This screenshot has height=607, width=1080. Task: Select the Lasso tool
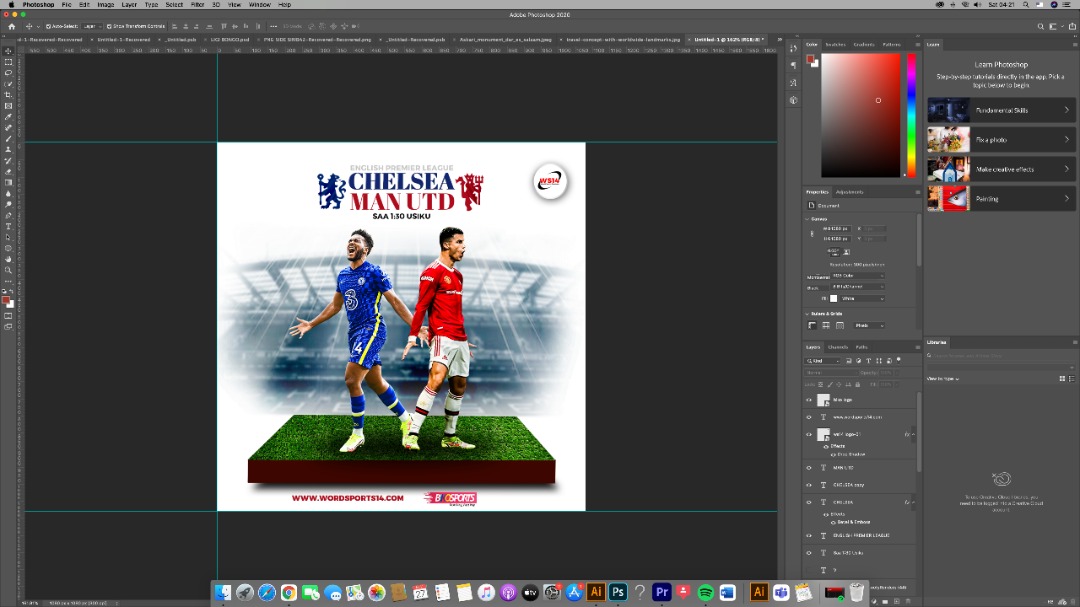tap(8, 73)
